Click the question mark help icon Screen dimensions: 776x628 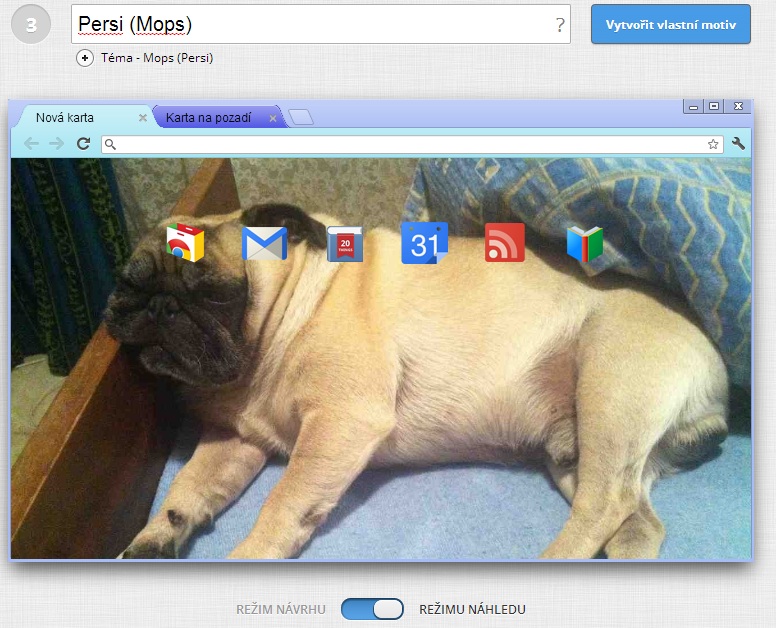560,24
